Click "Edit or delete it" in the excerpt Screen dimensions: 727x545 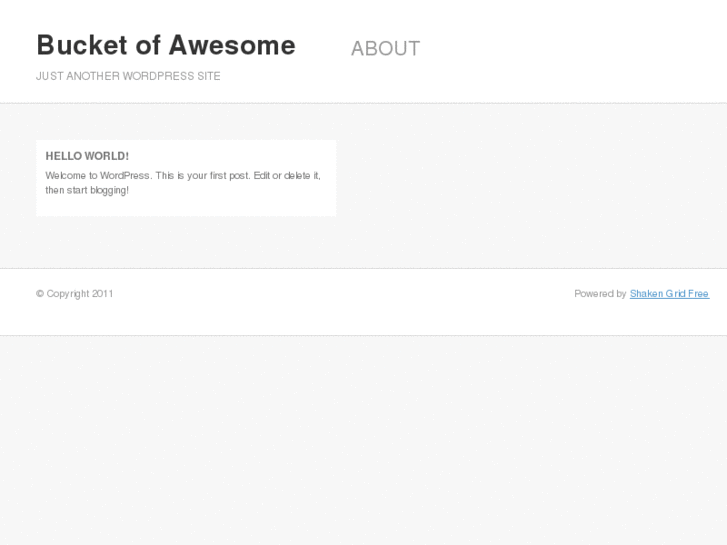pos(287,175)
